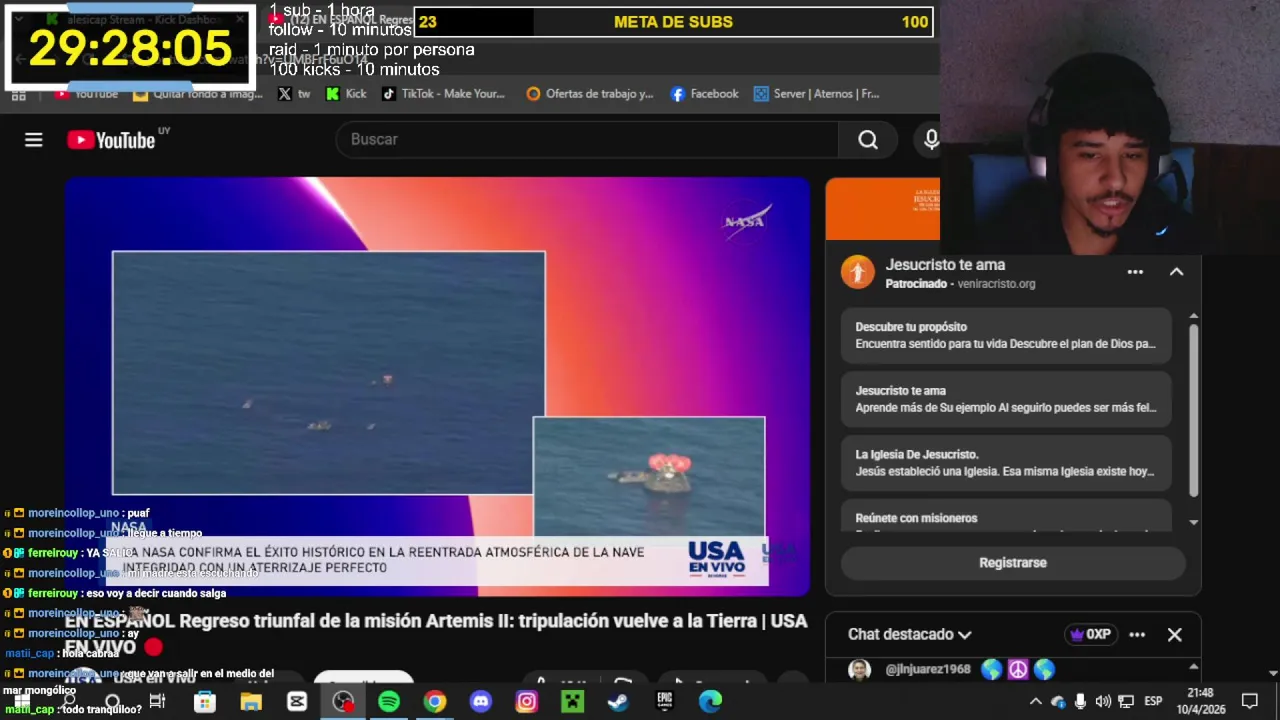Show hidden system tray icons
This screenshot has width=1280, height=720.
click(x=1036, y=702)
